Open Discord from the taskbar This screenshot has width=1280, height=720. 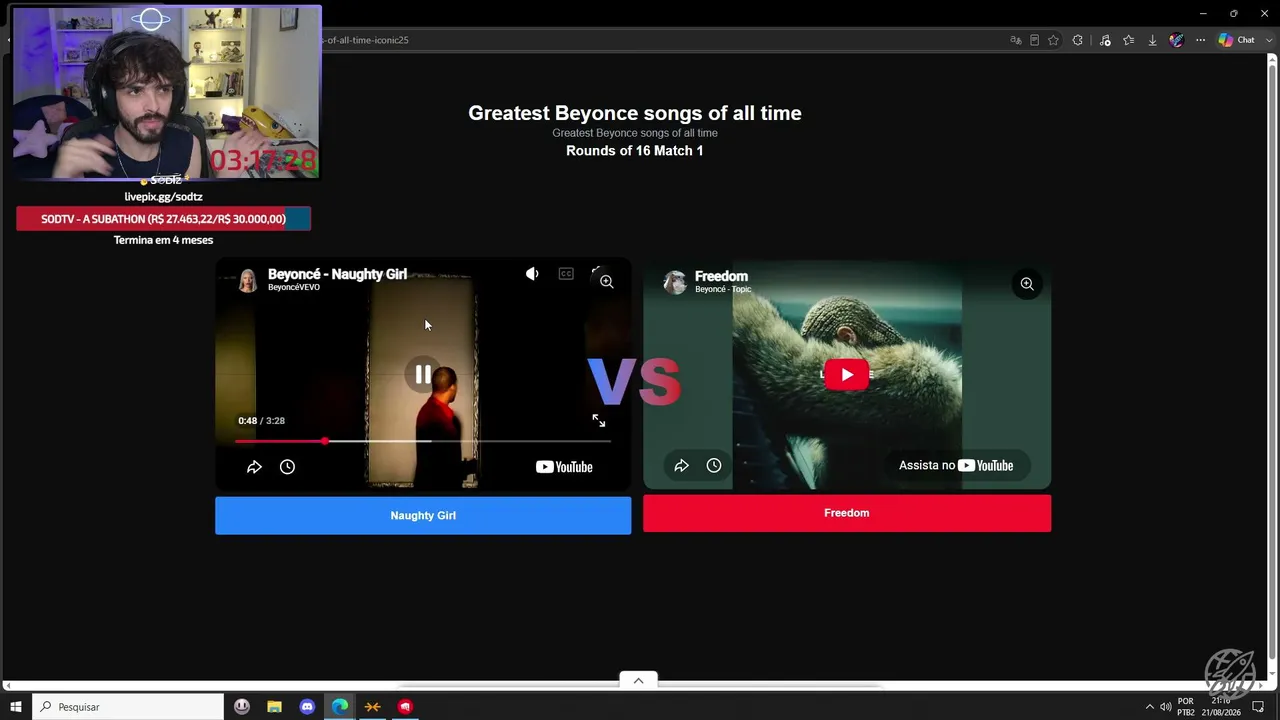pos(307,707)
